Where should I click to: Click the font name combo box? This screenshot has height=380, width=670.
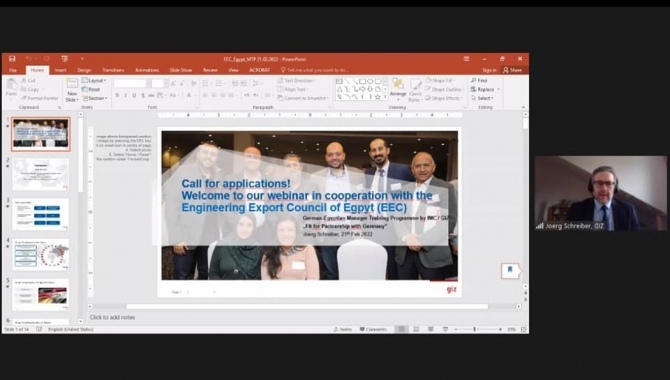click(x=132, y=84)
